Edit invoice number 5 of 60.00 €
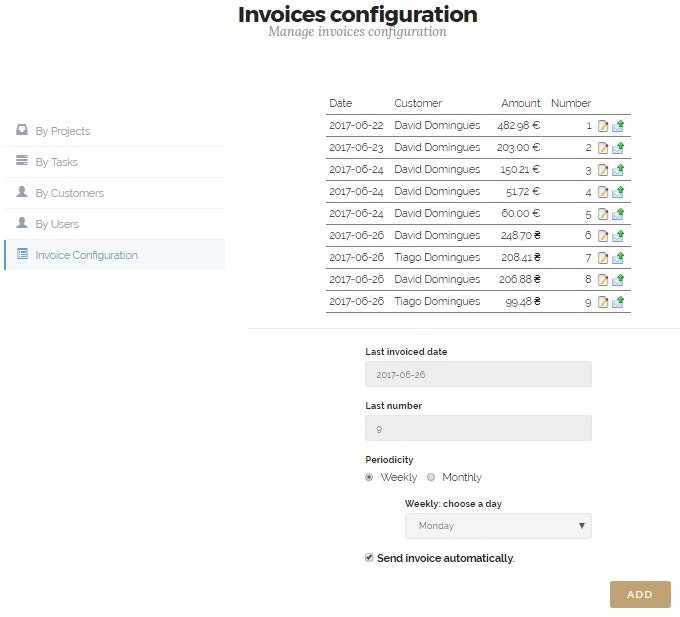Screen dimensions: 680x617 click(603, 214)
